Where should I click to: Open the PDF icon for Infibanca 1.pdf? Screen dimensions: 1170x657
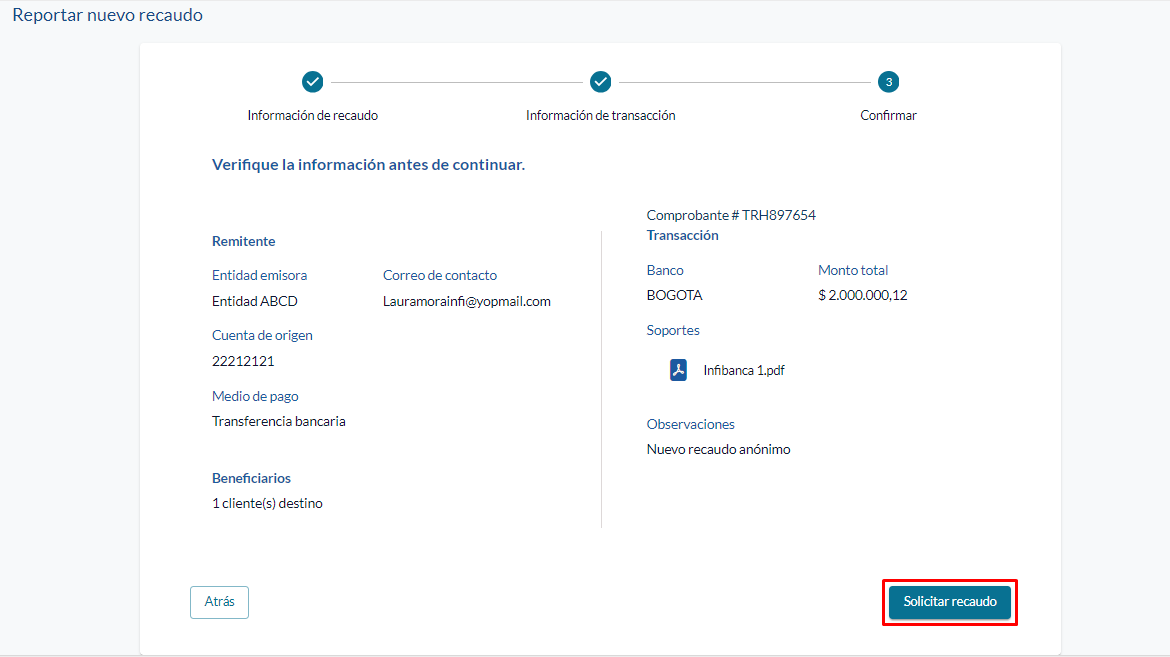(x=678, y=370)
